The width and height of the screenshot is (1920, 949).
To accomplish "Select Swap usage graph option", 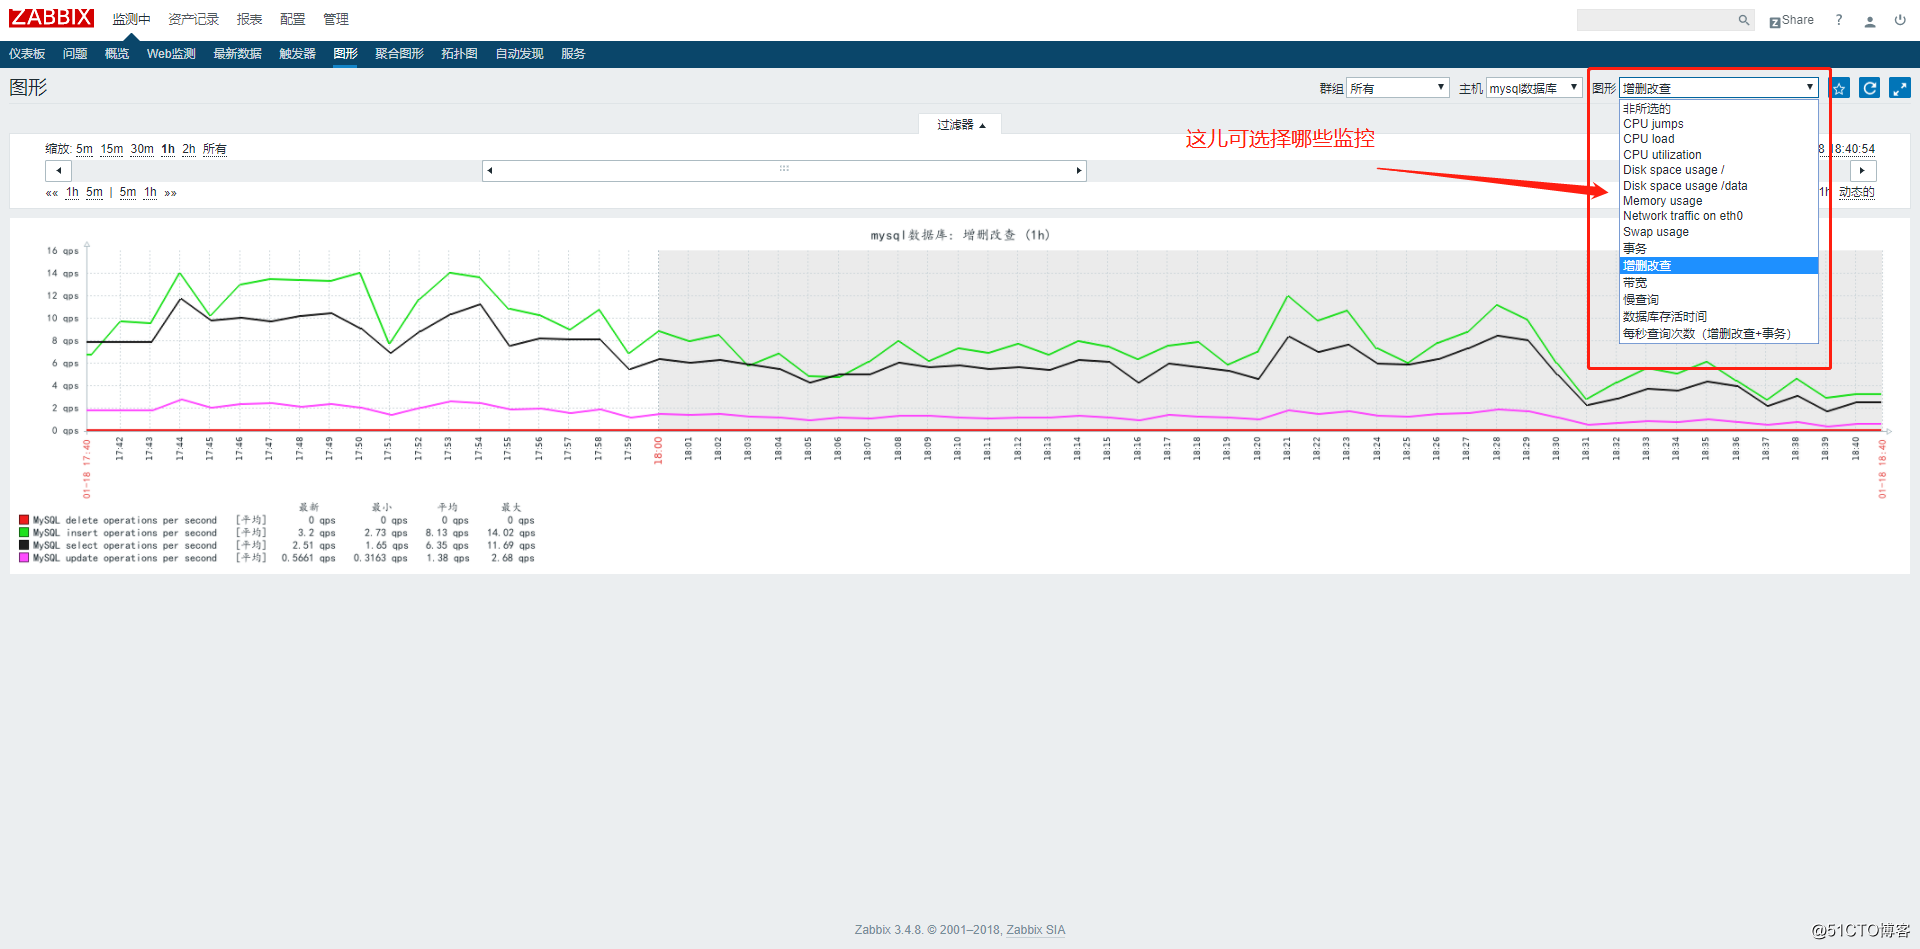I will click(x=1718, y=232).
